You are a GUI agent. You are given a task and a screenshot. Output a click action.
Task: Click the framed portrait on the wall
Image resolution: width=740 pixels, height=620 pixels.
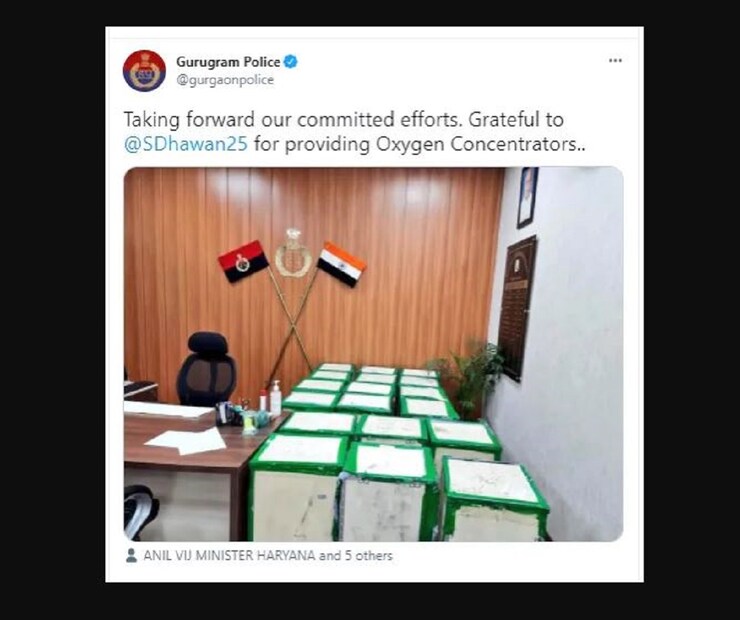coord(527,198)
